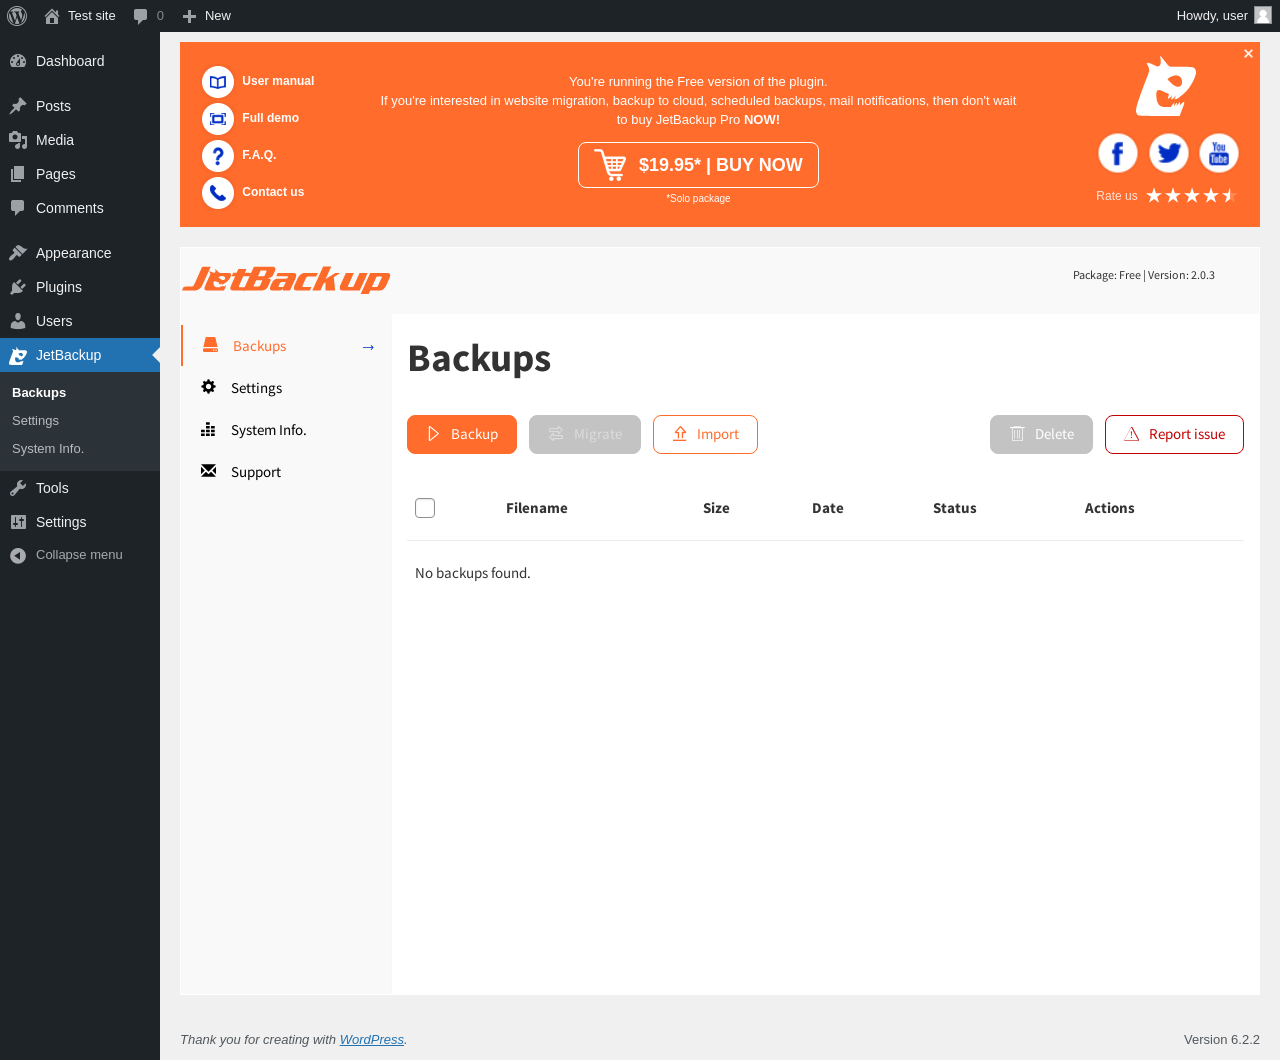Open Support tab in plugin sidebar

(x=286, y=472)
